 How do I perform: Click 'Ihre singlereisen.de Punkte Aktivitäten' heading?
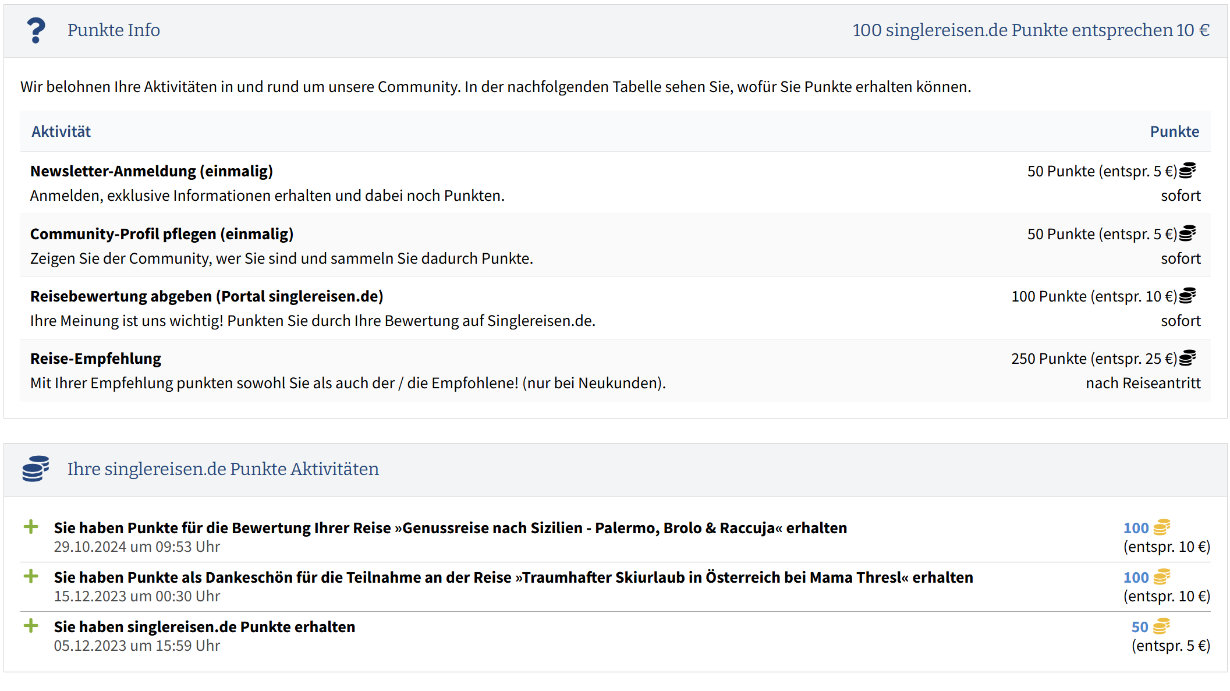(x=223, y=469)
